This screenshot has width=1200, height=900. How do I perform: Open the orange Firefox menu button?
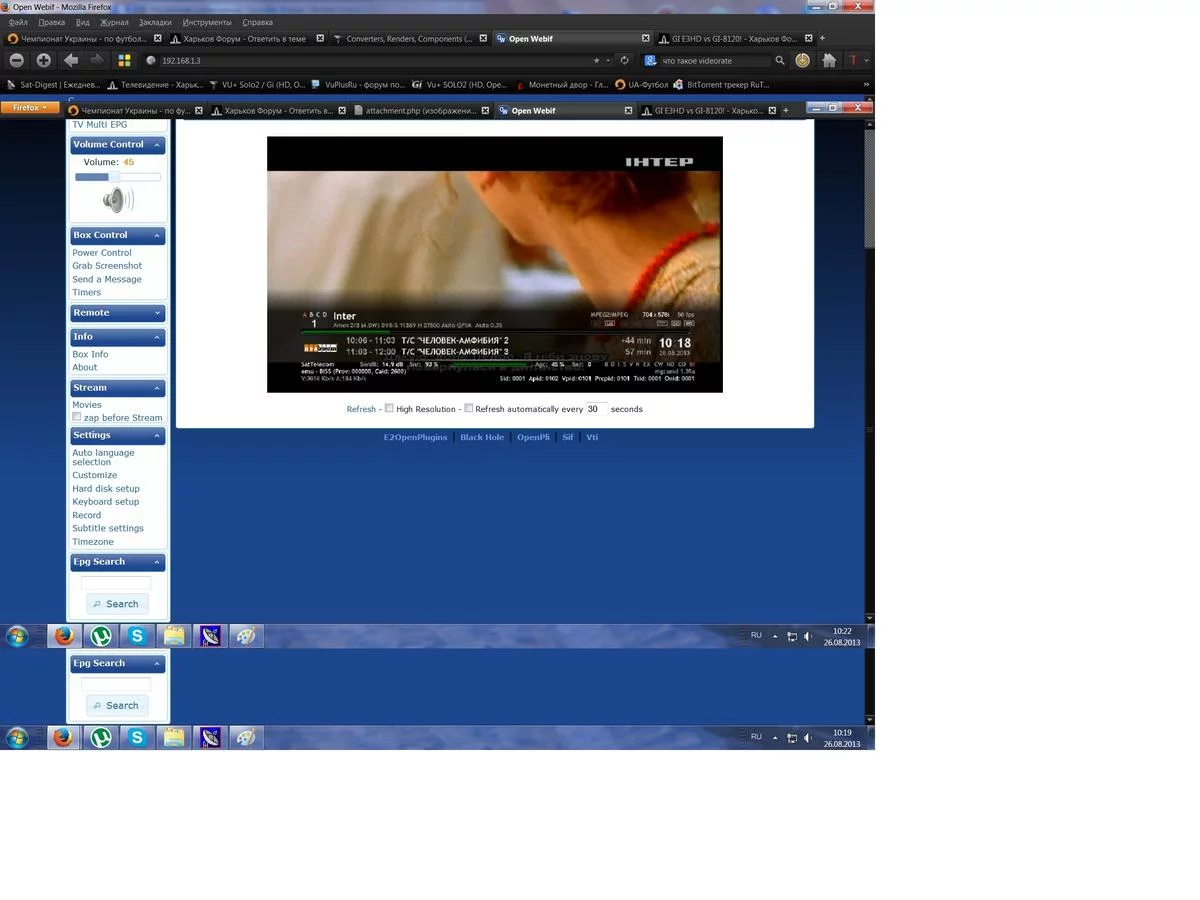click(x=30, y=108)
